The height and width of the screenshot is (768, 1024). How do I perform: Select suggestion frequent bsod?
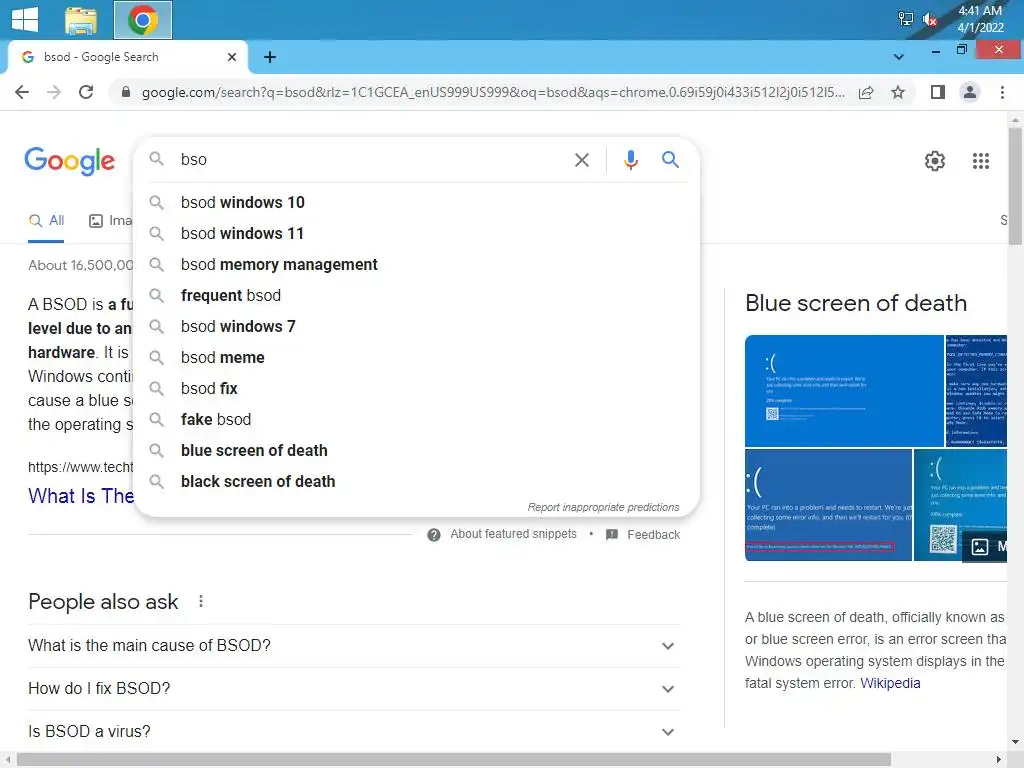pyautogui.click(x=417, y=296)
